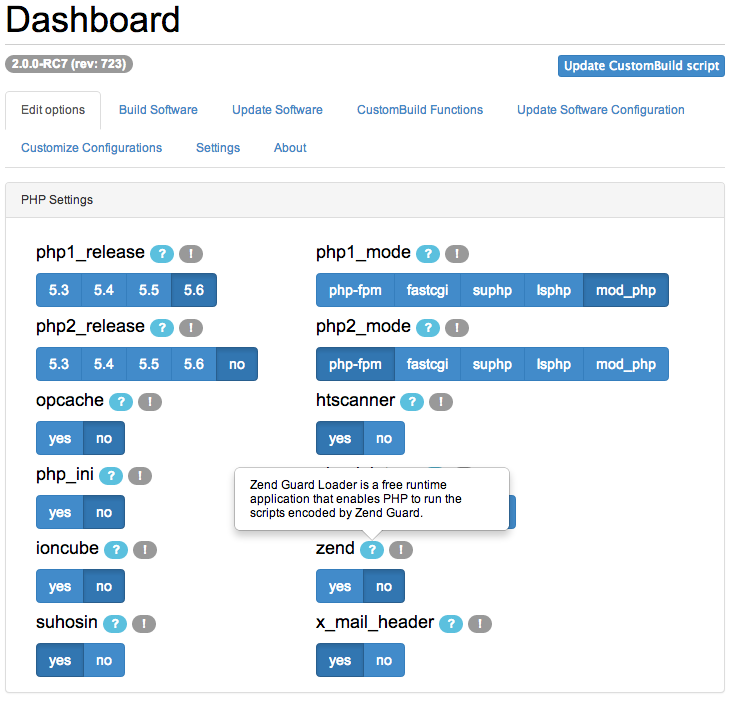Click the 2.0.0-RC7 version badge
The image size is (741, 703).
point(69,64)
